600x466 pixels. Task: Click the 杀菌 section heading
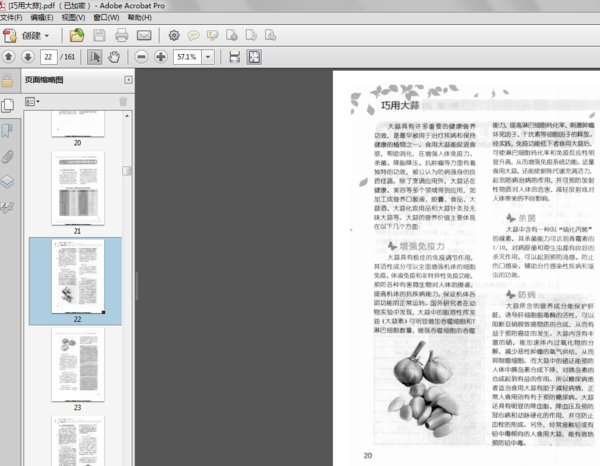(x=527, y=218)
